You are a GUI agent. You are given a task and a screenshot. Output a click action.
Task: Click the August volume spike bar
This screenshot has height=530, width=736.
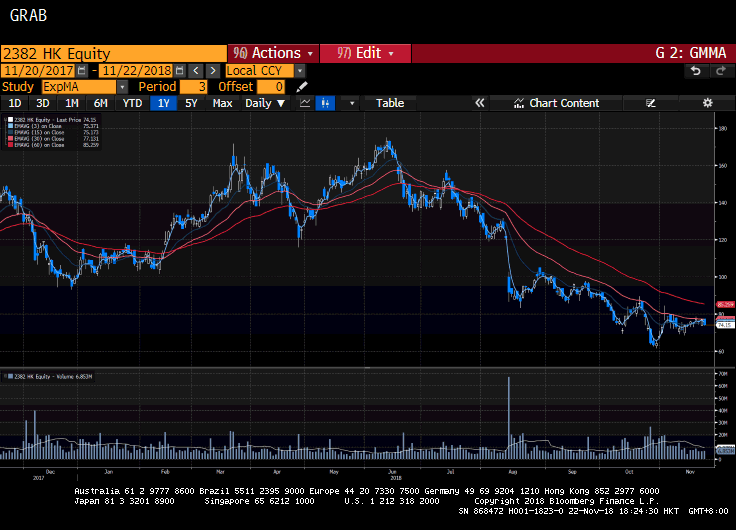pyautogui.click(x=509, y=418)
